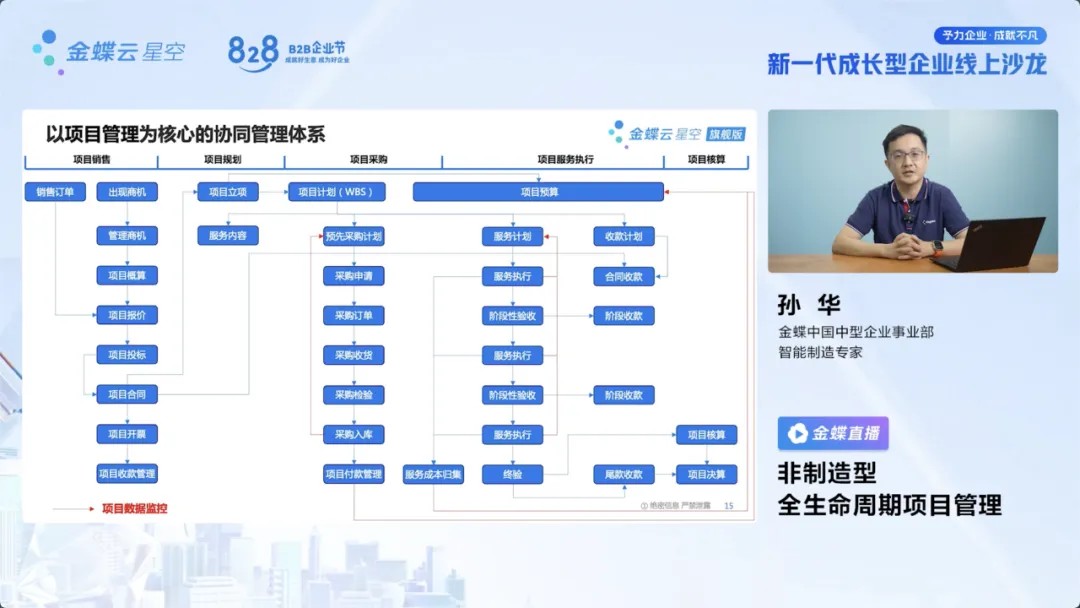Click the slide title 以项目管理为核心的协同管理体系
The image size is (1080, 608).
pos(185,134)
